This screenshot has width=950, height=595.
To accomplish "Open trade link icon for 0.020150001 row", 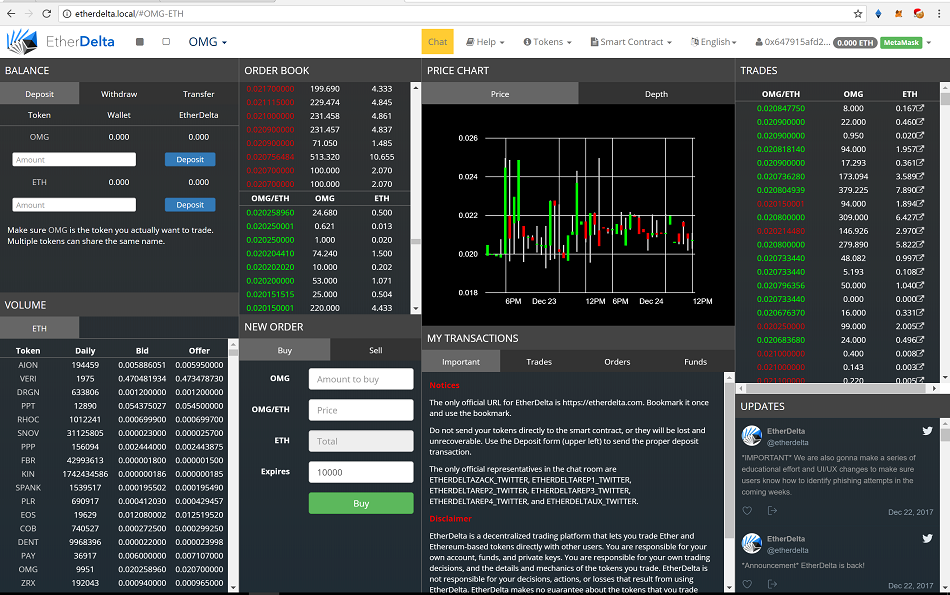I will 920,203.
